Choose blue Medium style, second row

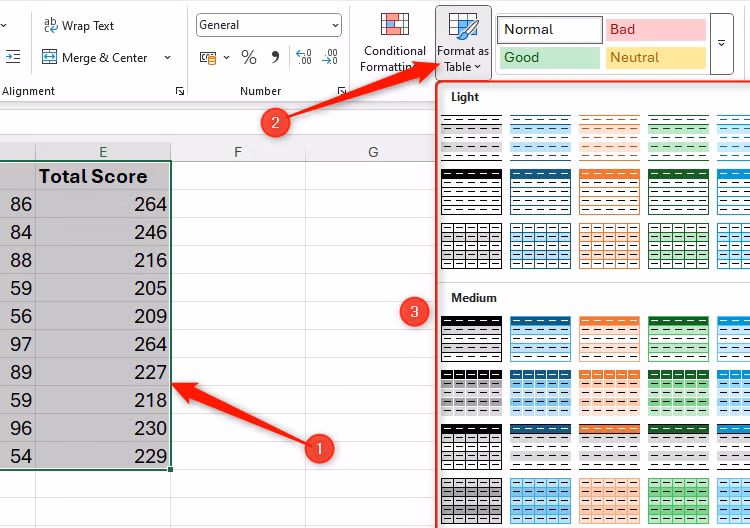[x=540, y=393]
